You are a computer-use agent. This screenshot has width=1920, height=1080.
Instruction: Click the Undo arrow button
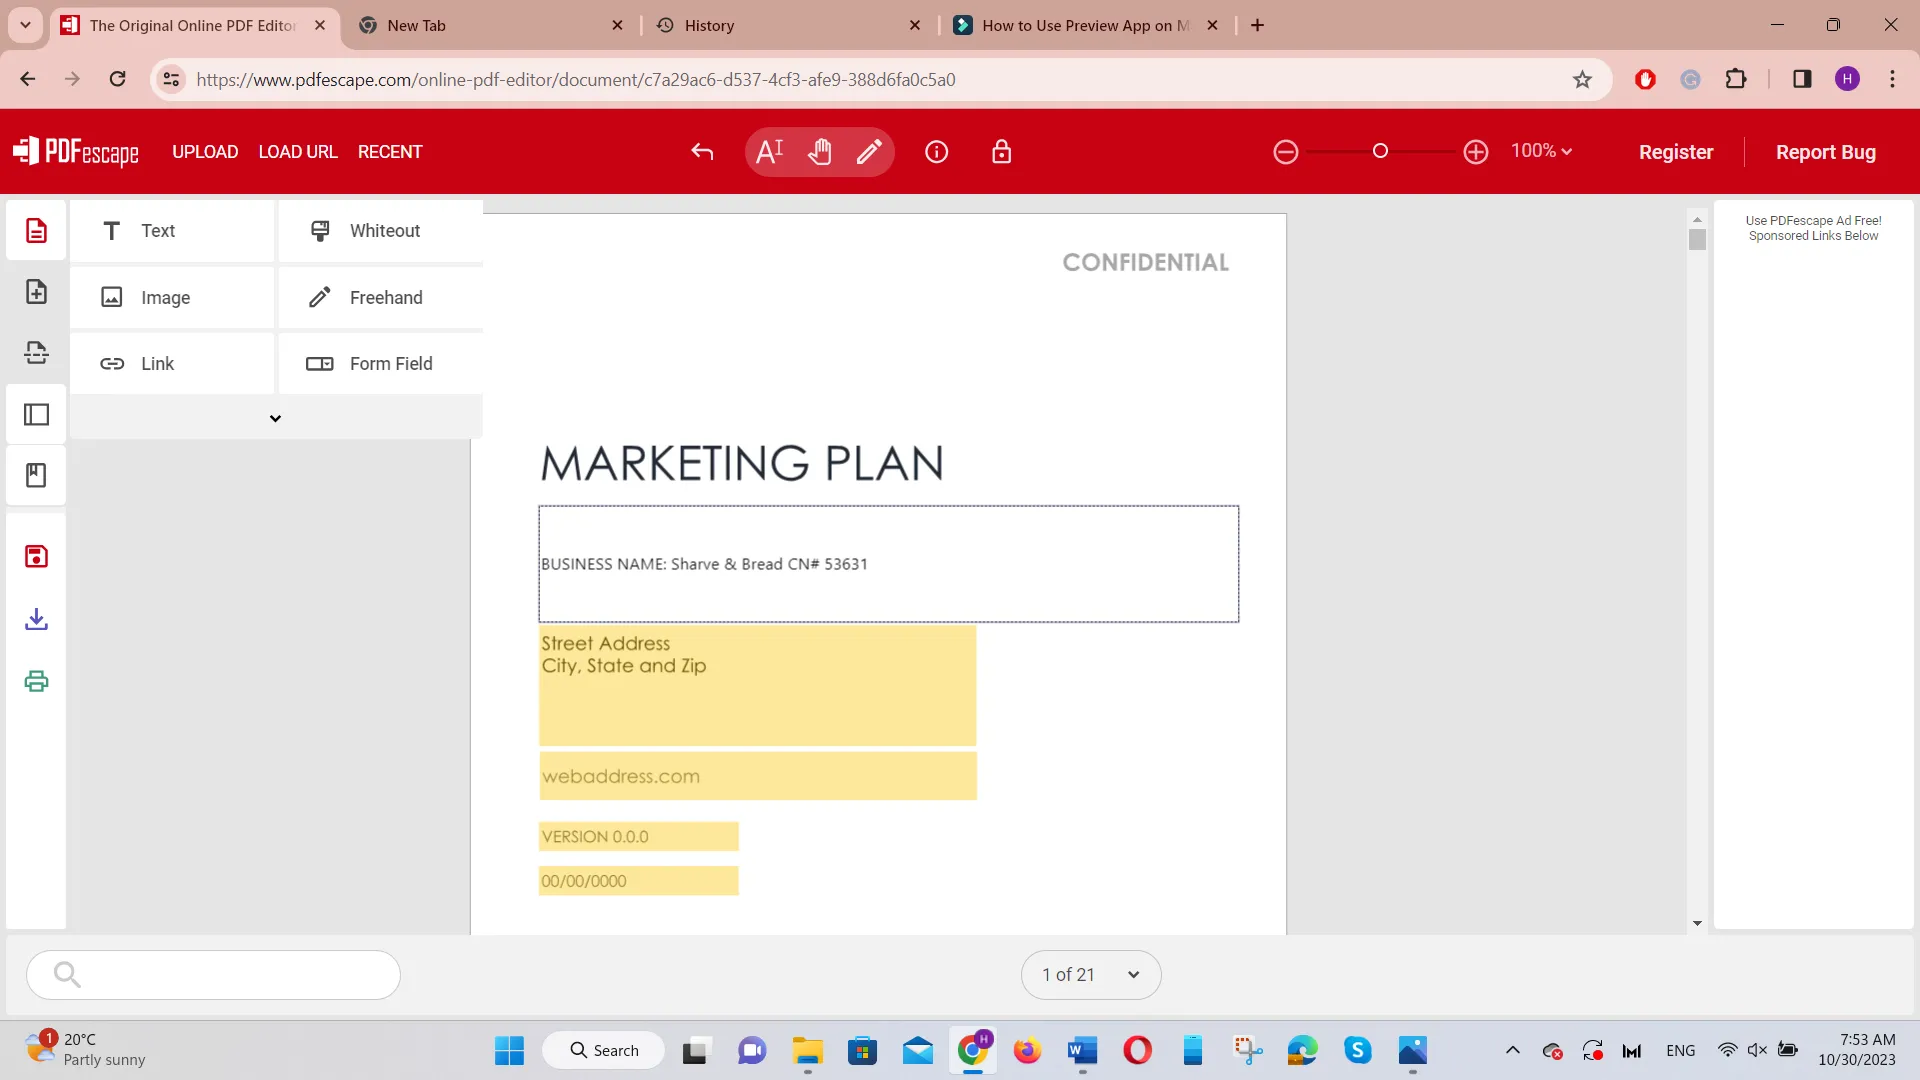(x=704, y=152)
